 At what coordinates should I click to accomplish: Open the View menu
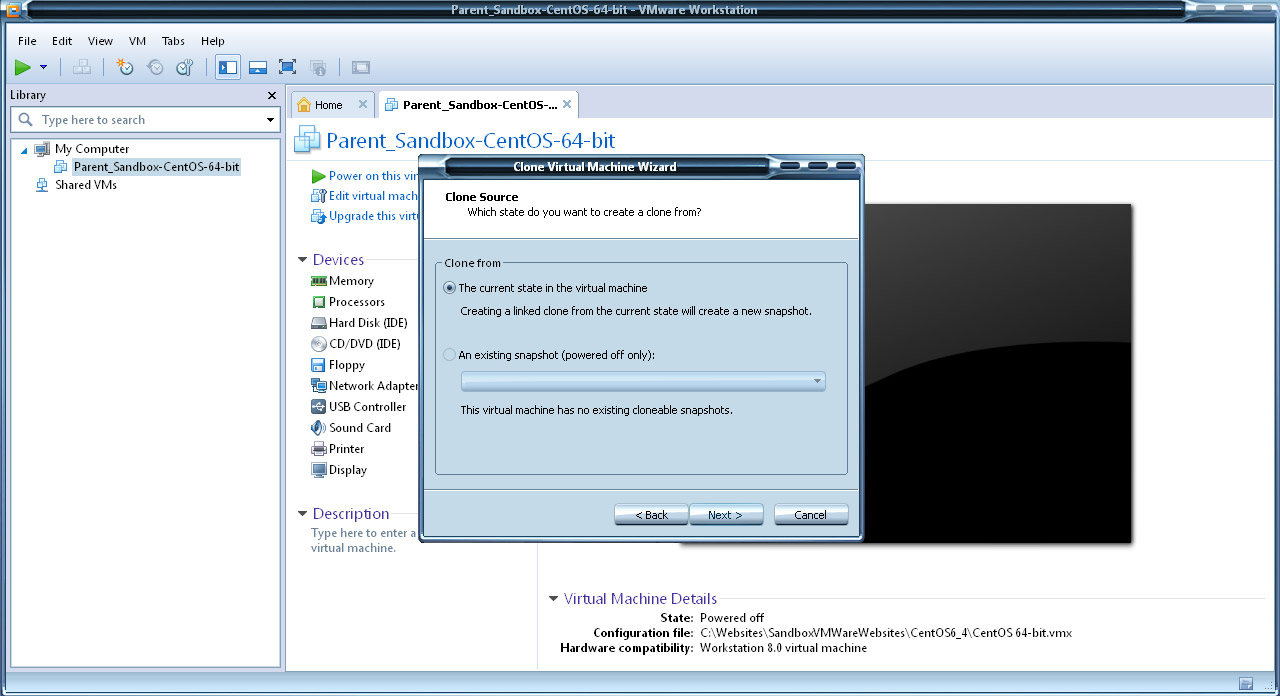(100, 41)
